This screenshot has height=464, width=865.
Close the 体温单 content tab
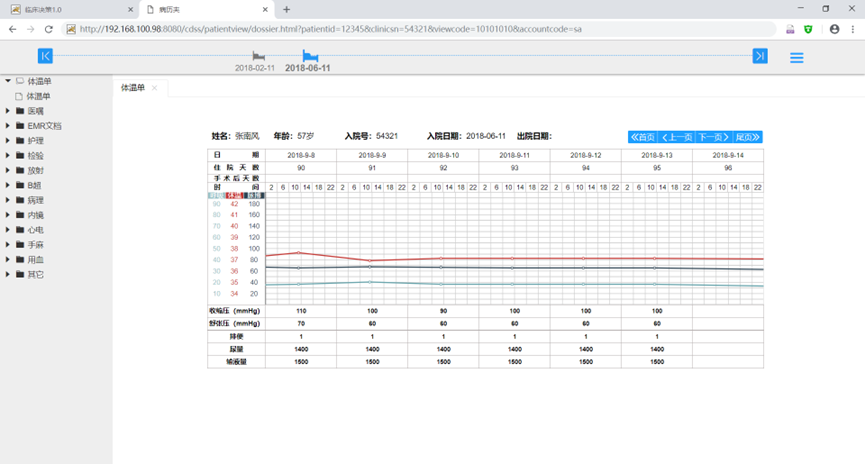[154, 88]
